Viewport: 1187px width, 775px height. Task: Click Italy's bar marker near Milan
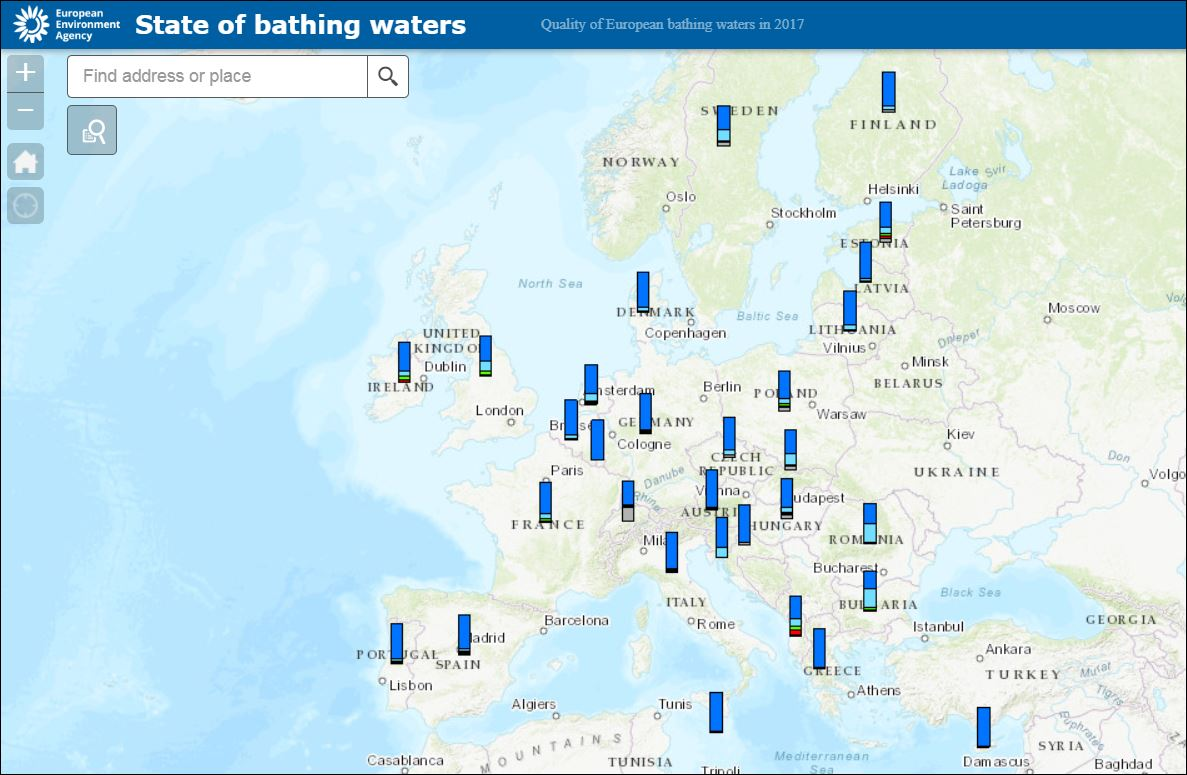click(x=671, y=551)
